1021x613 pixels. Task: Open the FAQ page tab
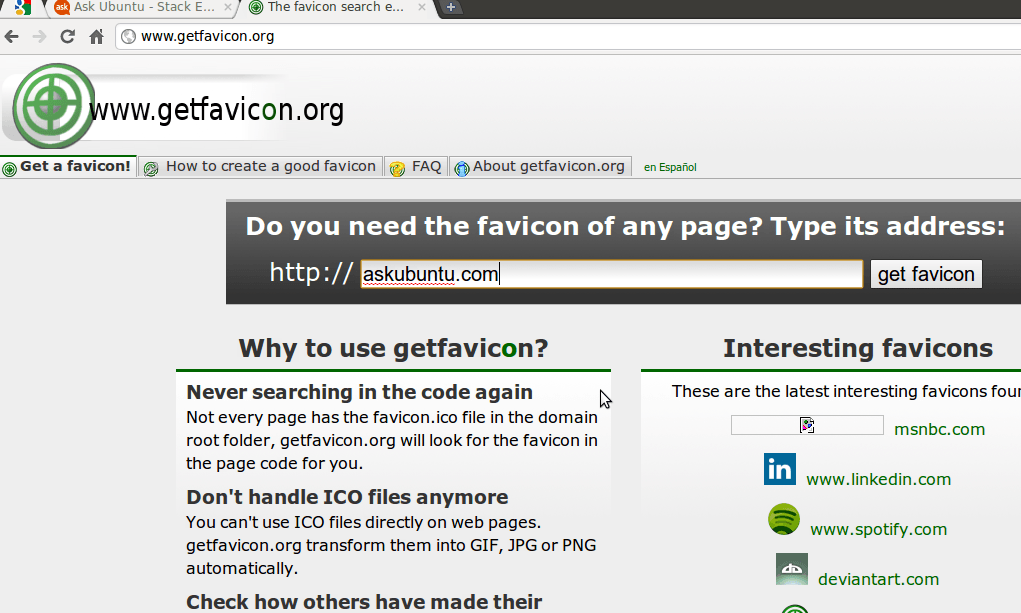pos(416,167)
